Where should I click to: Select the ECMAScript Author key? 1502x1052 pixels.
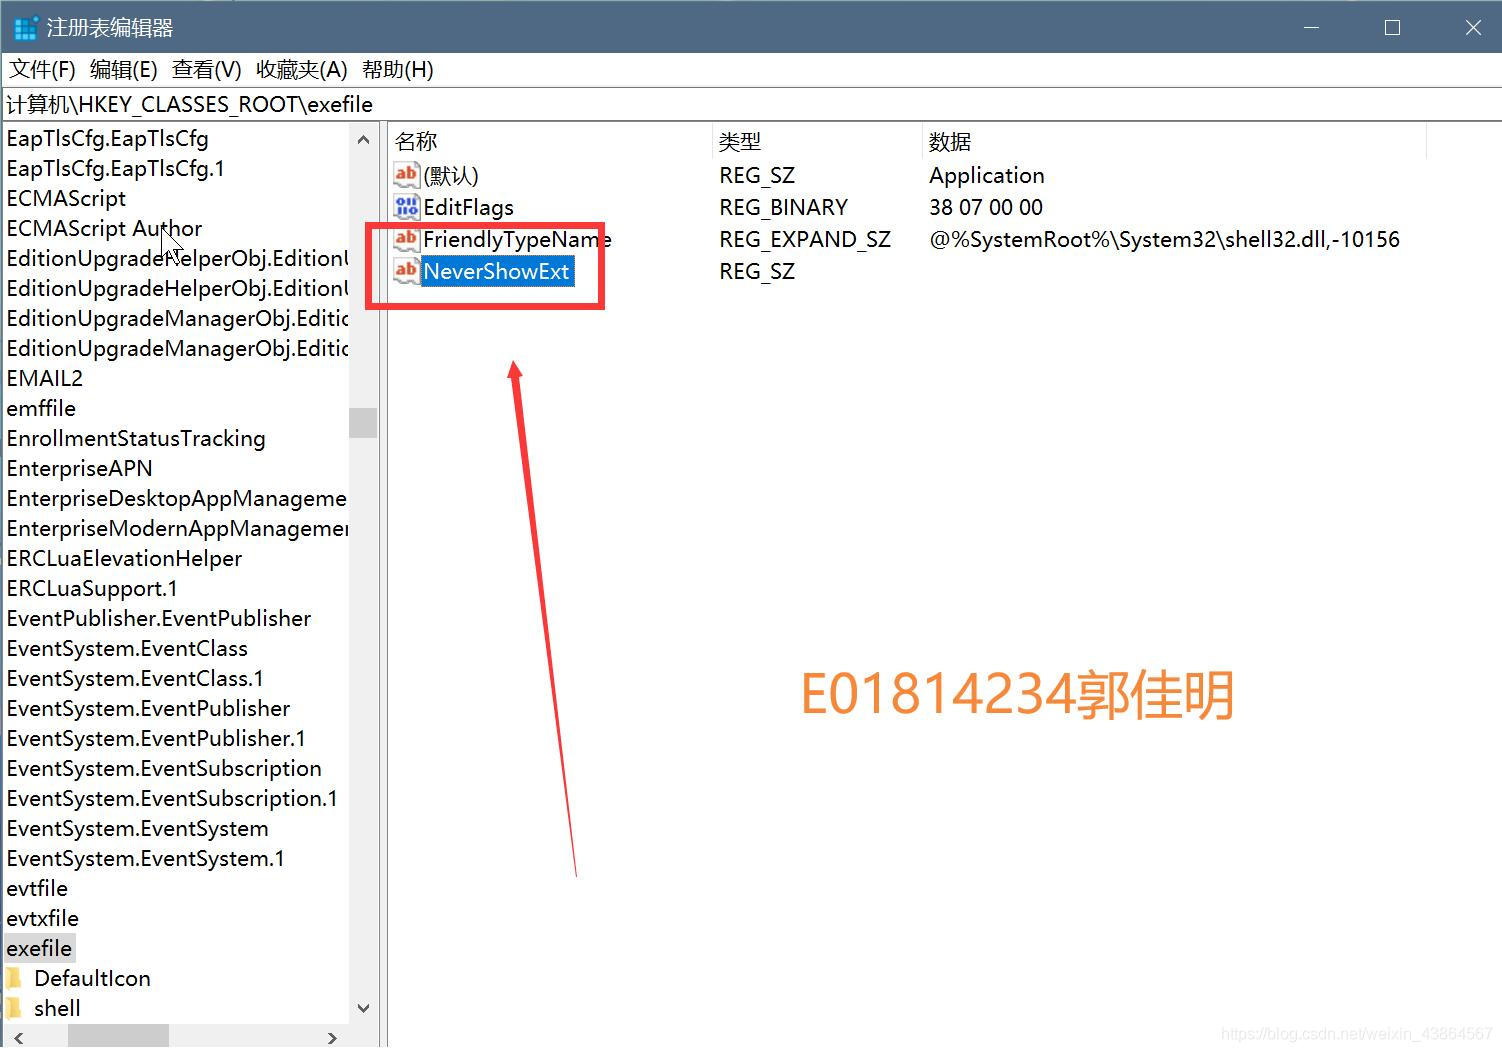point(104,228)
